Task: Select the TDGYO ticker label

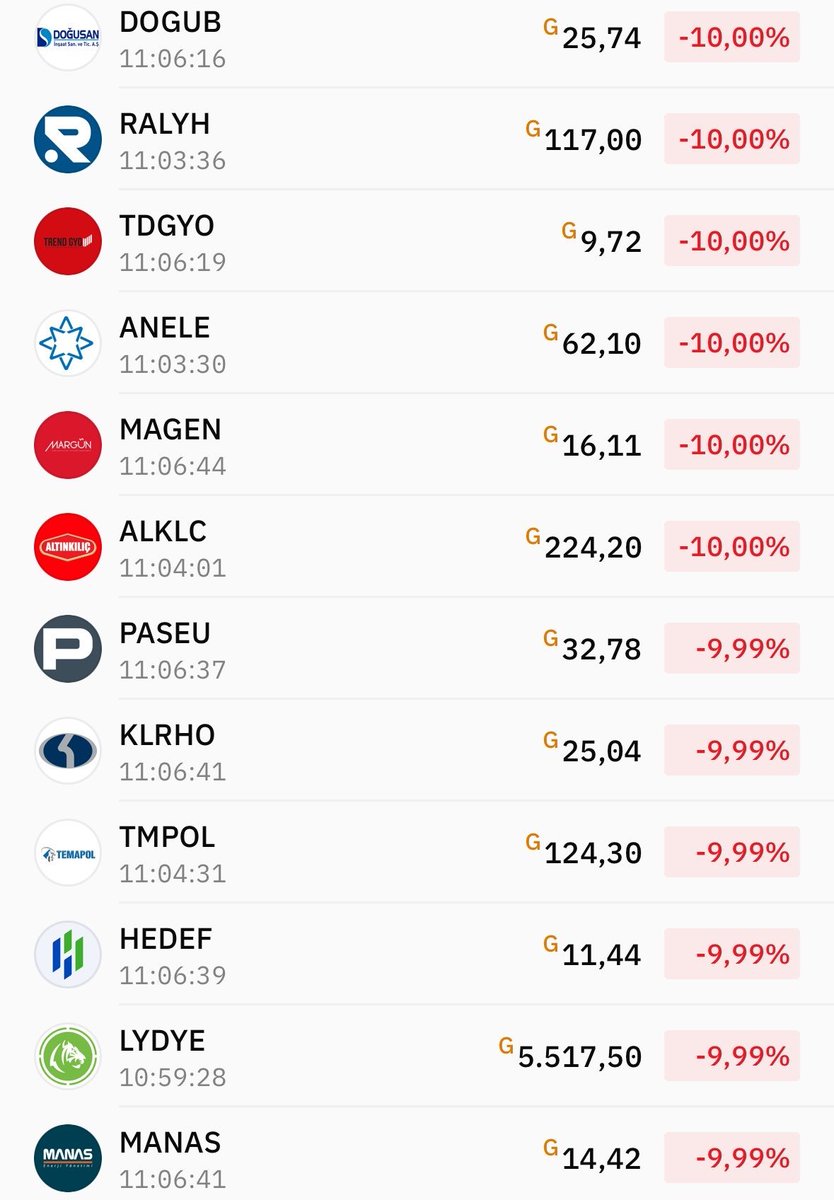Action: point(167,226)
